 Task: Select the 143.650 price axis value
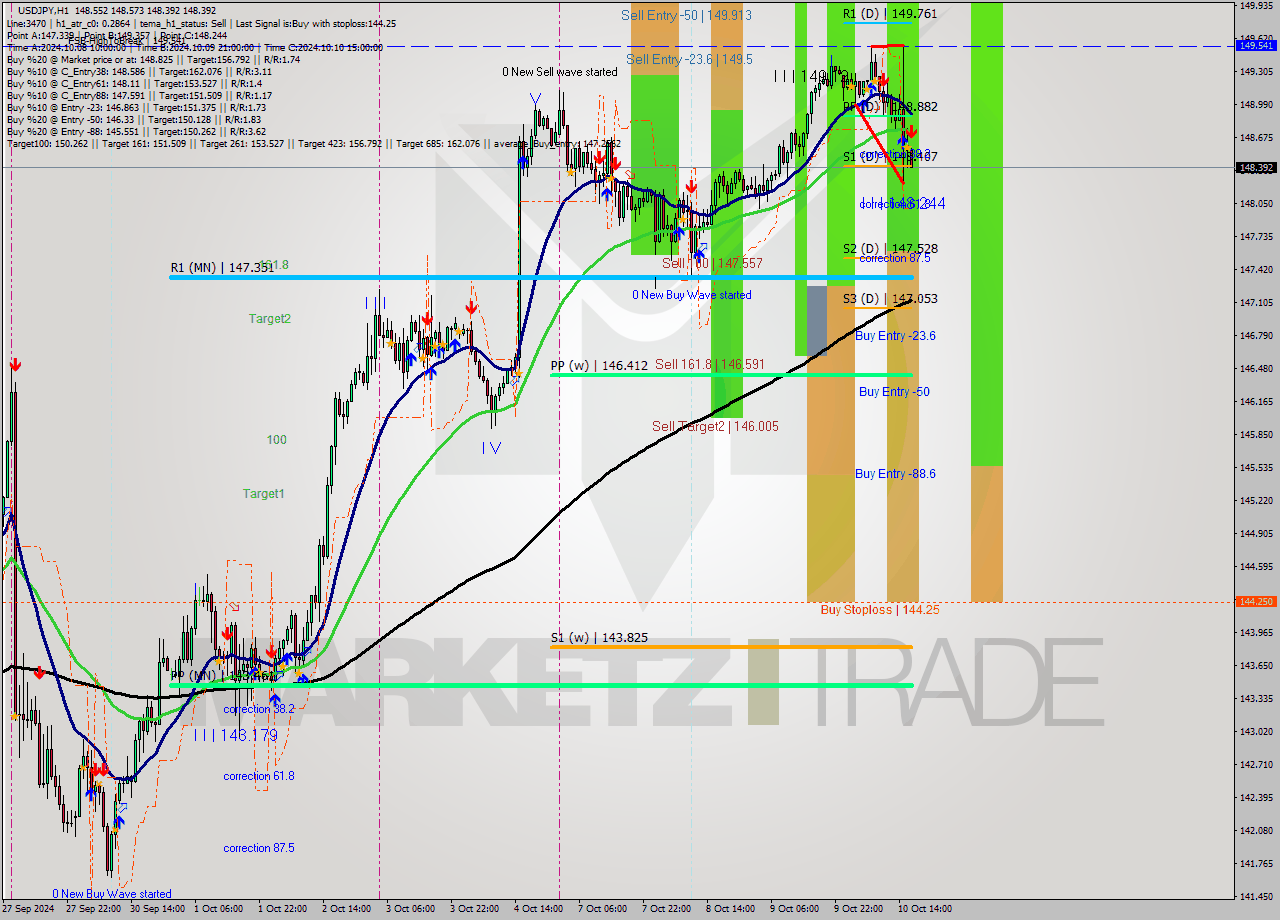[1255, 665]
